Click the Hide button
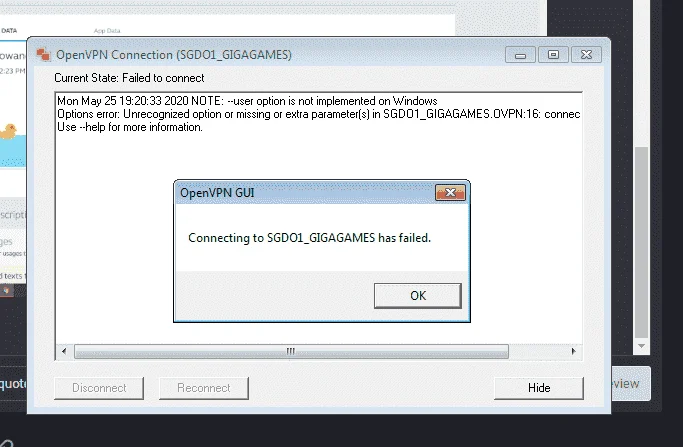This screenshot has width=683, height=447. (x=539, y=388)
